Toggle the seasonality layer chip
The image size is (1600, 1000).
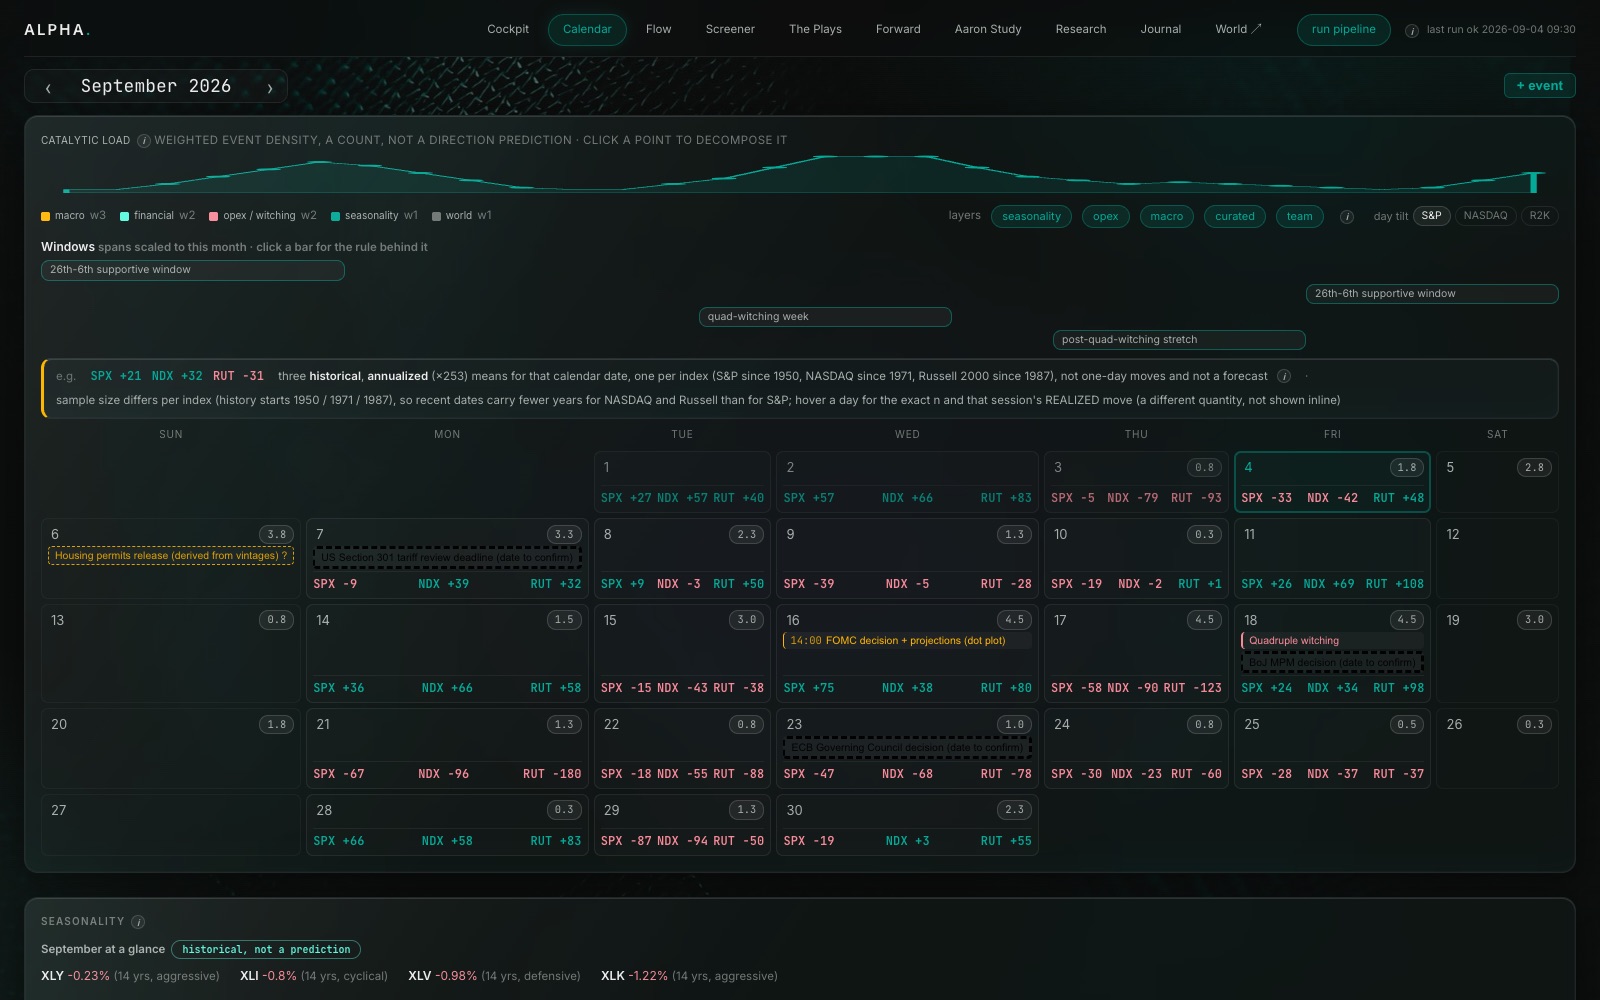coord(1031,216)
